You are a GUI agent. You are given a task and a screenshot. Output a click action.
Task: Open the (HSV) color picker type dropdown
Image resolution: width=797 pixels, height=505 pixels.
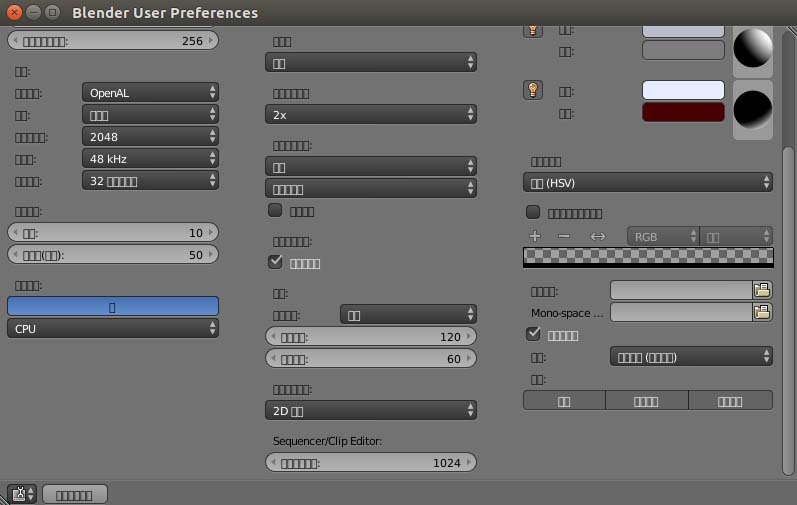point(648,182)
